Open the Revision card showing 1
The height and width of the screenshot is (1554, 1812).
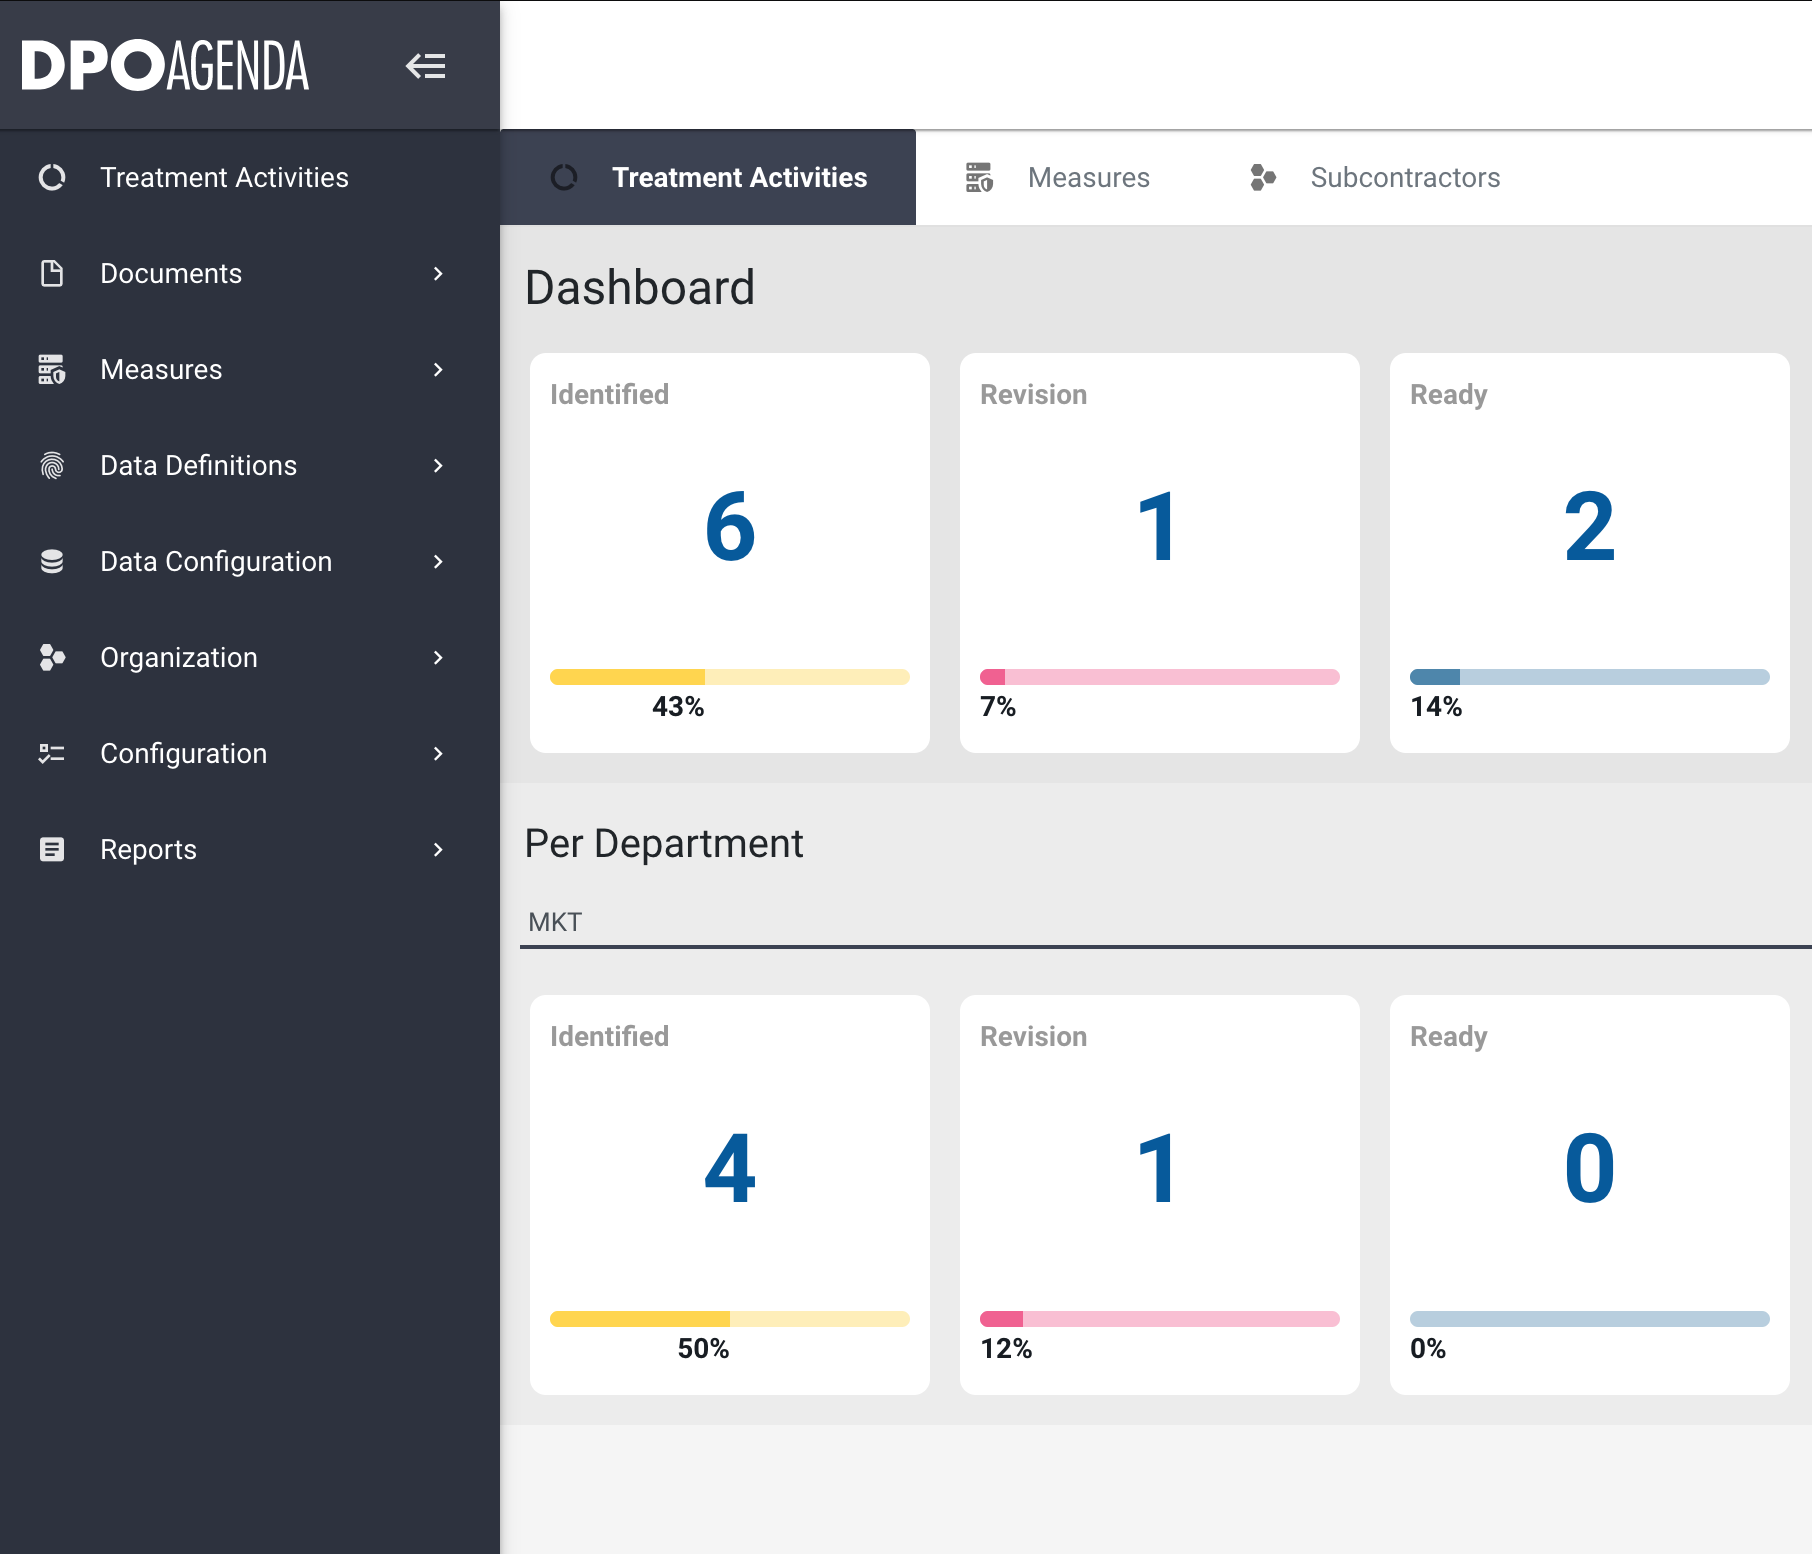pos(1158,552)
